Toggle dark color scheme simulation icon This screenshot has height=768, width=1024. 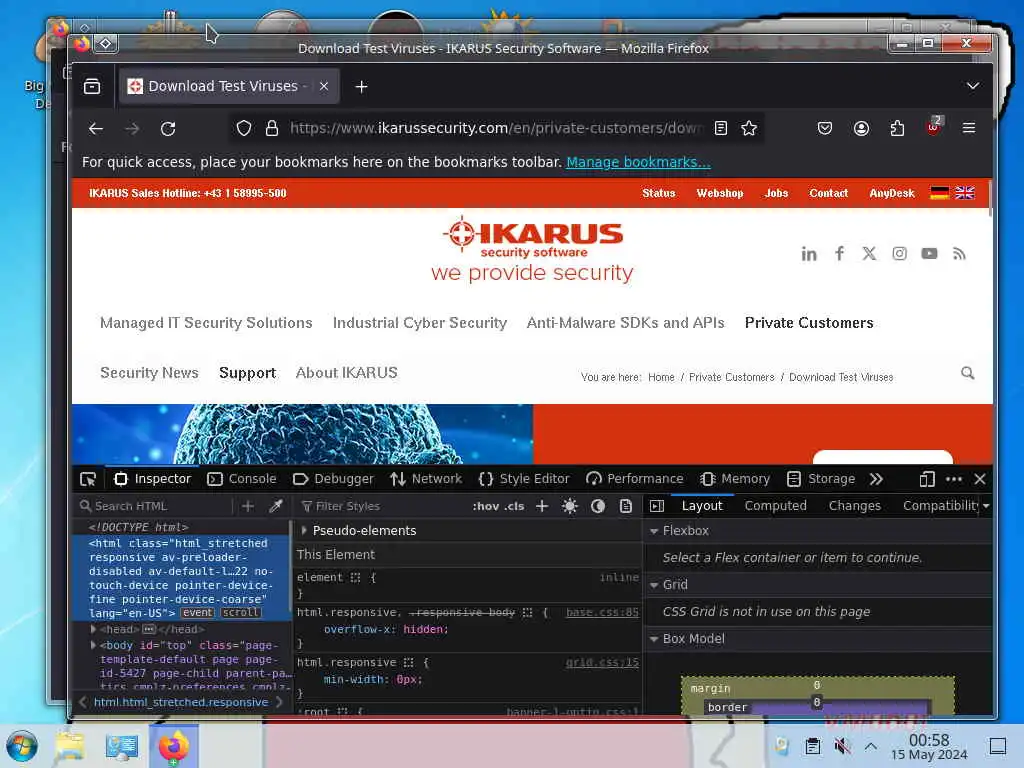[x=598, y=506]
